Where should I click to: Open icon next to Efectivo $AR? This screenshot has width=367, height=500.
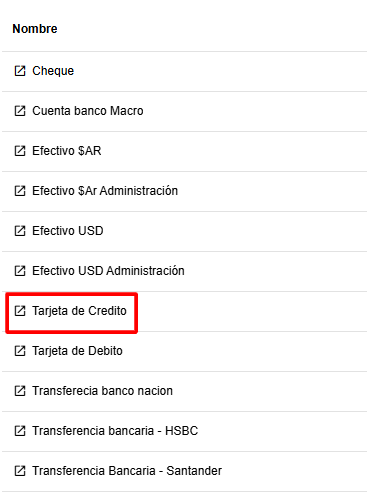click(x=20, y=151)
